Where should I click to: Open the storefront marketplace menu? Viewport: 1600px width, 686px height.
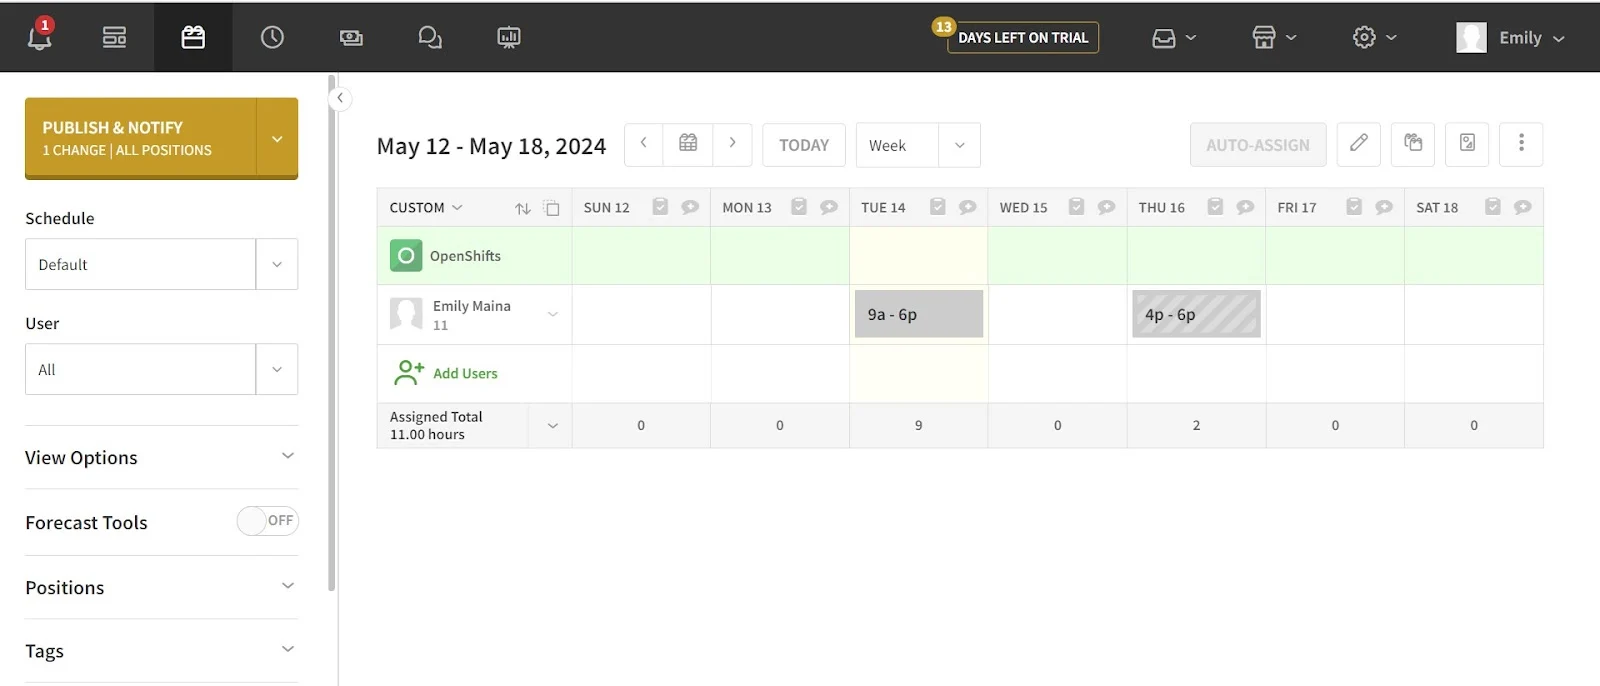point(1274,37)
